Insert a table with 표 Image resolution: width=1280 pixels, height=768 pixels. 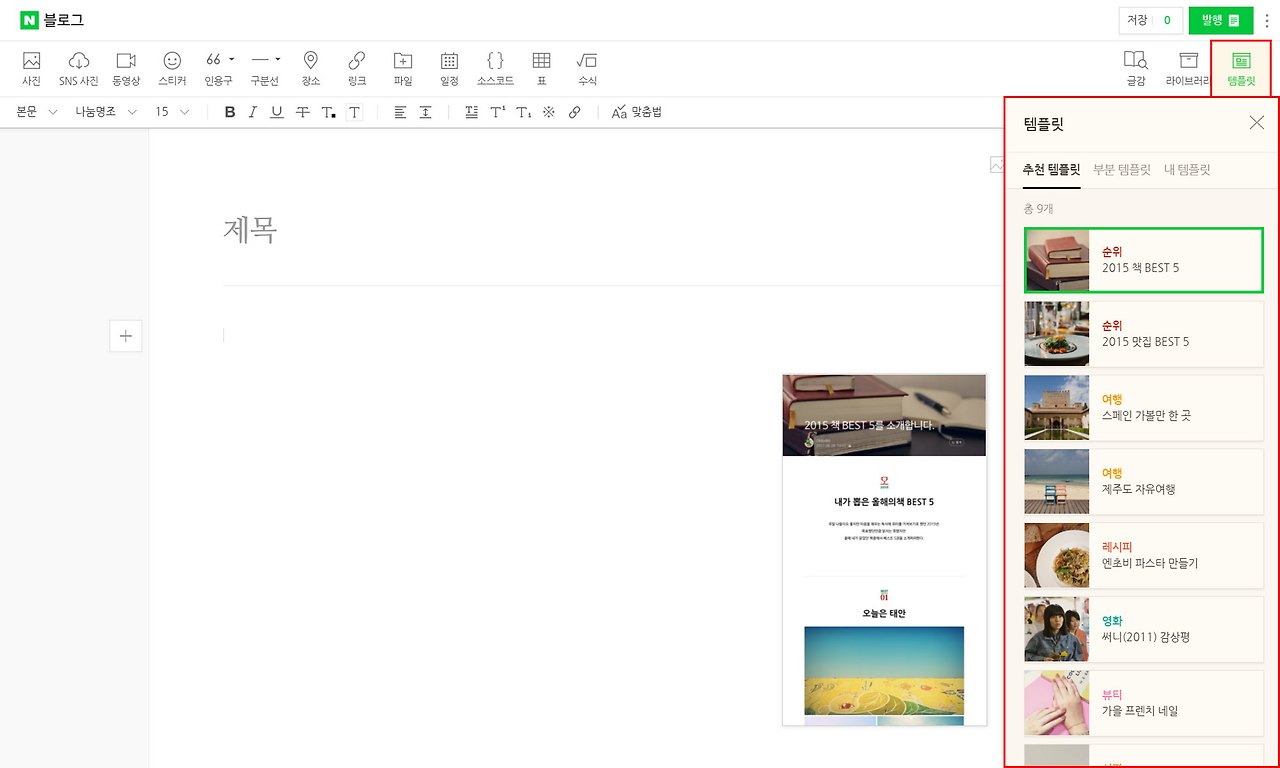click(x=541, y=69)
